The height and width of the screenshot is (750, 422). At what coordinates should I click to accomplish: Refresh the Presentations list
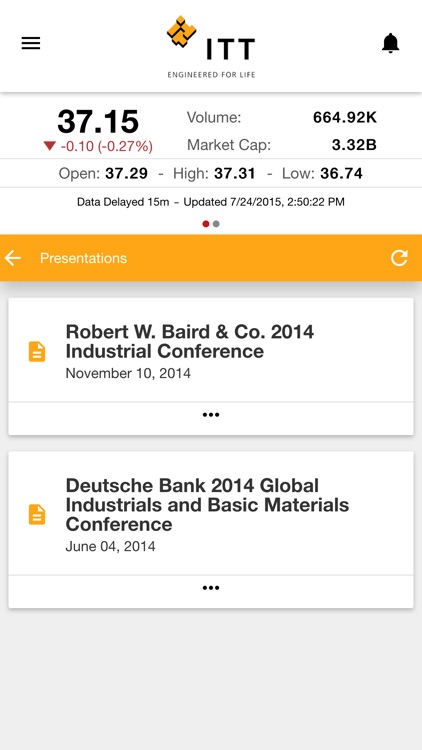click(x=399, y=258)
